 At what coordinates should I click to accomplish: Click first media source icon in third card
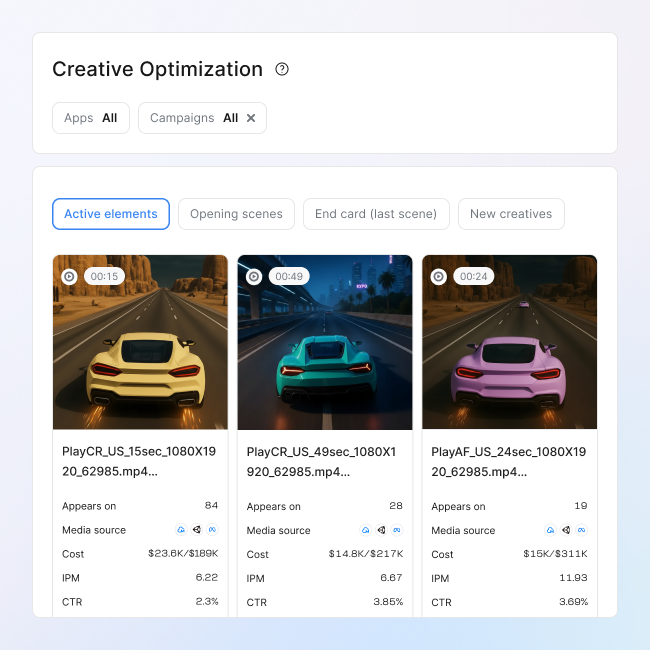click(x=550, y=530)
